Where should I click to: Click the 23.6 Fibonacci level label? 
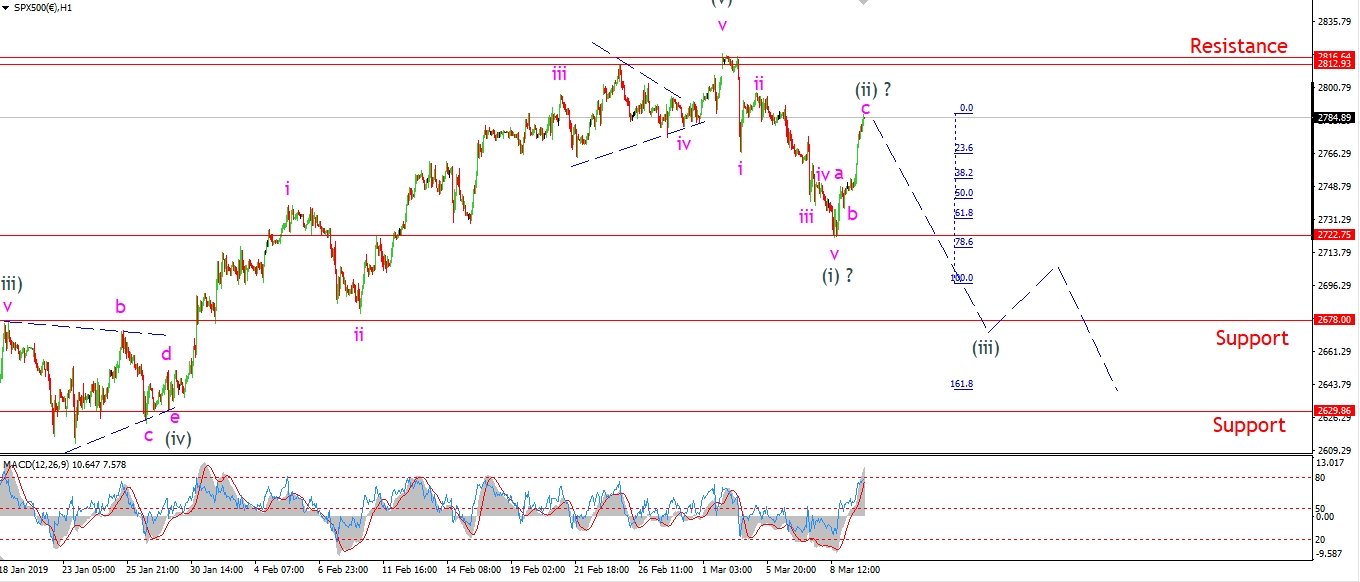tap(963, 148)
